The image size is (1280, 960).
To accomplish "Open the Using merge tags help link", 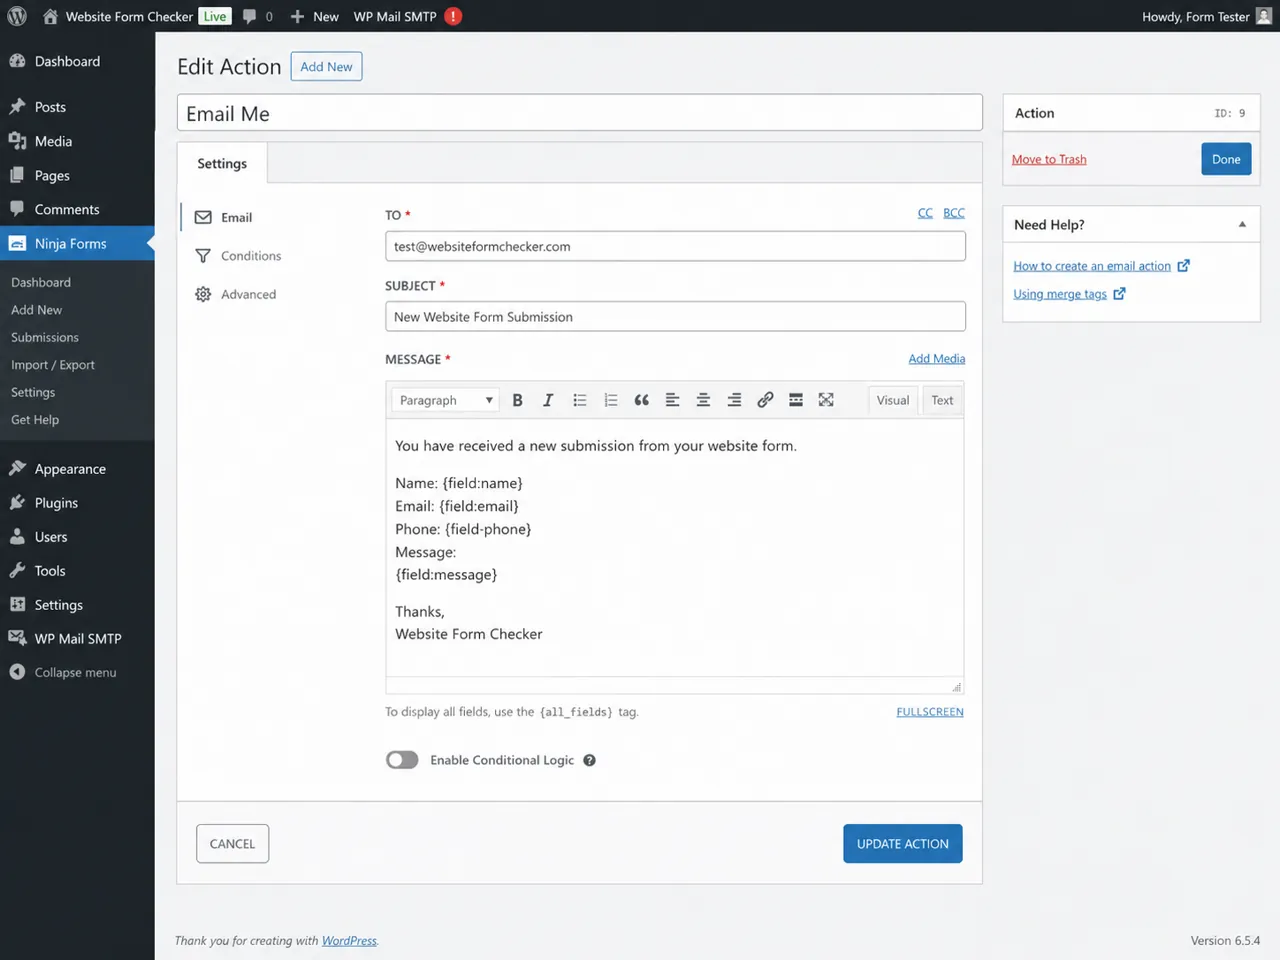I will (x=1060, y=294).
